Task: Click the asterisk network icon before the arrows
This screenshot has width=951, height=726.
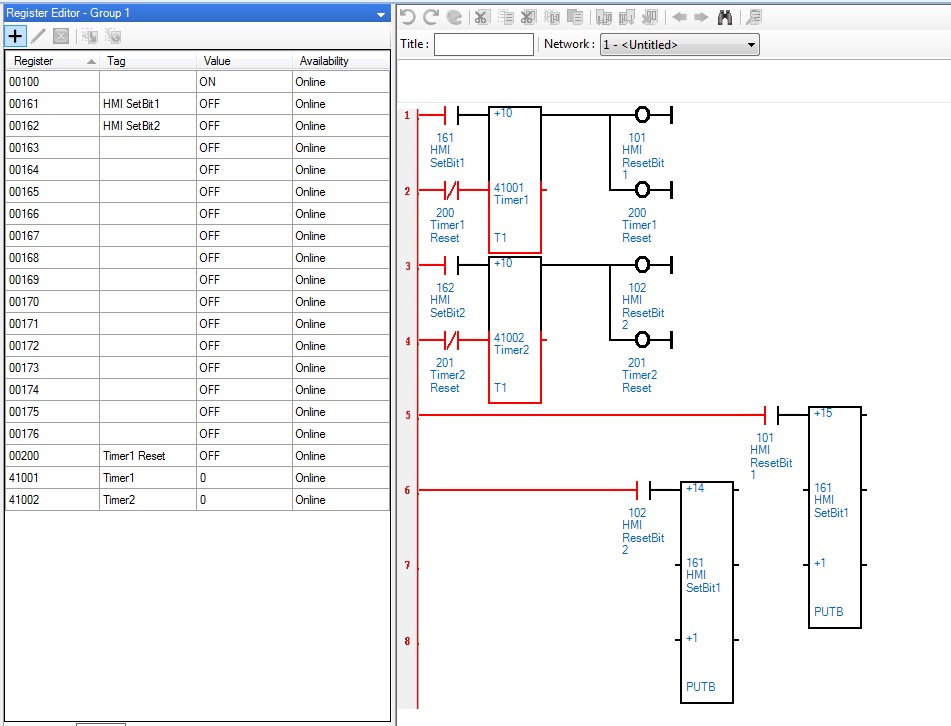Action: click(650, 17)
